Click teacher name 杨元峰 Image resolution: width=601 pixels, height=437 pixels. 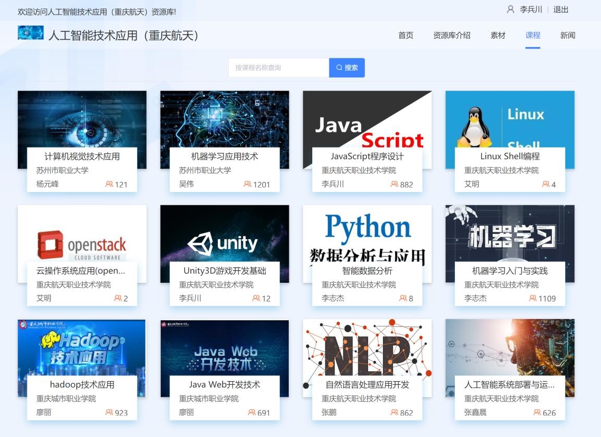click(48, 184)
